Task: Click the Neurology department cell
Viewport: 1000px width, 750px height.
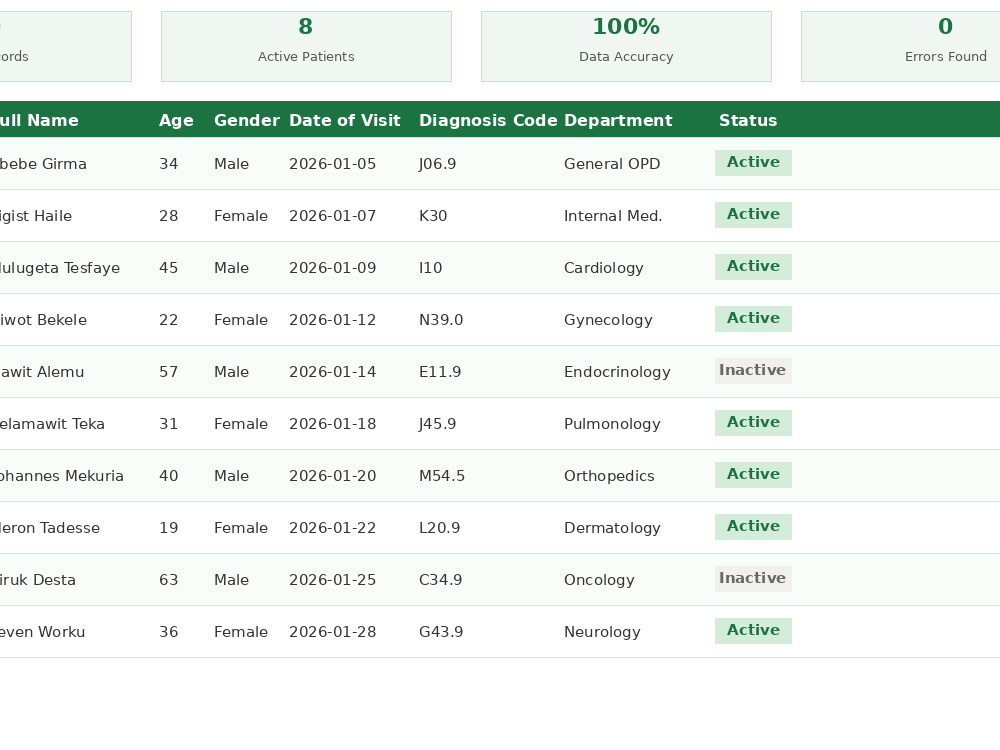Action: [602, 633]
